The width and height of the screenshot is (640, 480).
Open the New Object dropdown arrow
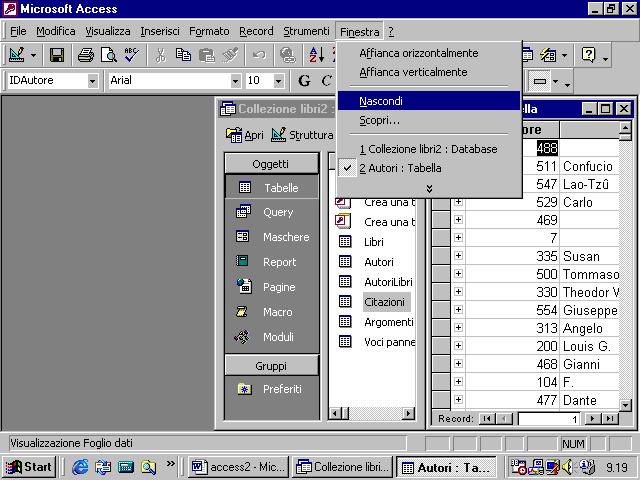coord(564,55)
